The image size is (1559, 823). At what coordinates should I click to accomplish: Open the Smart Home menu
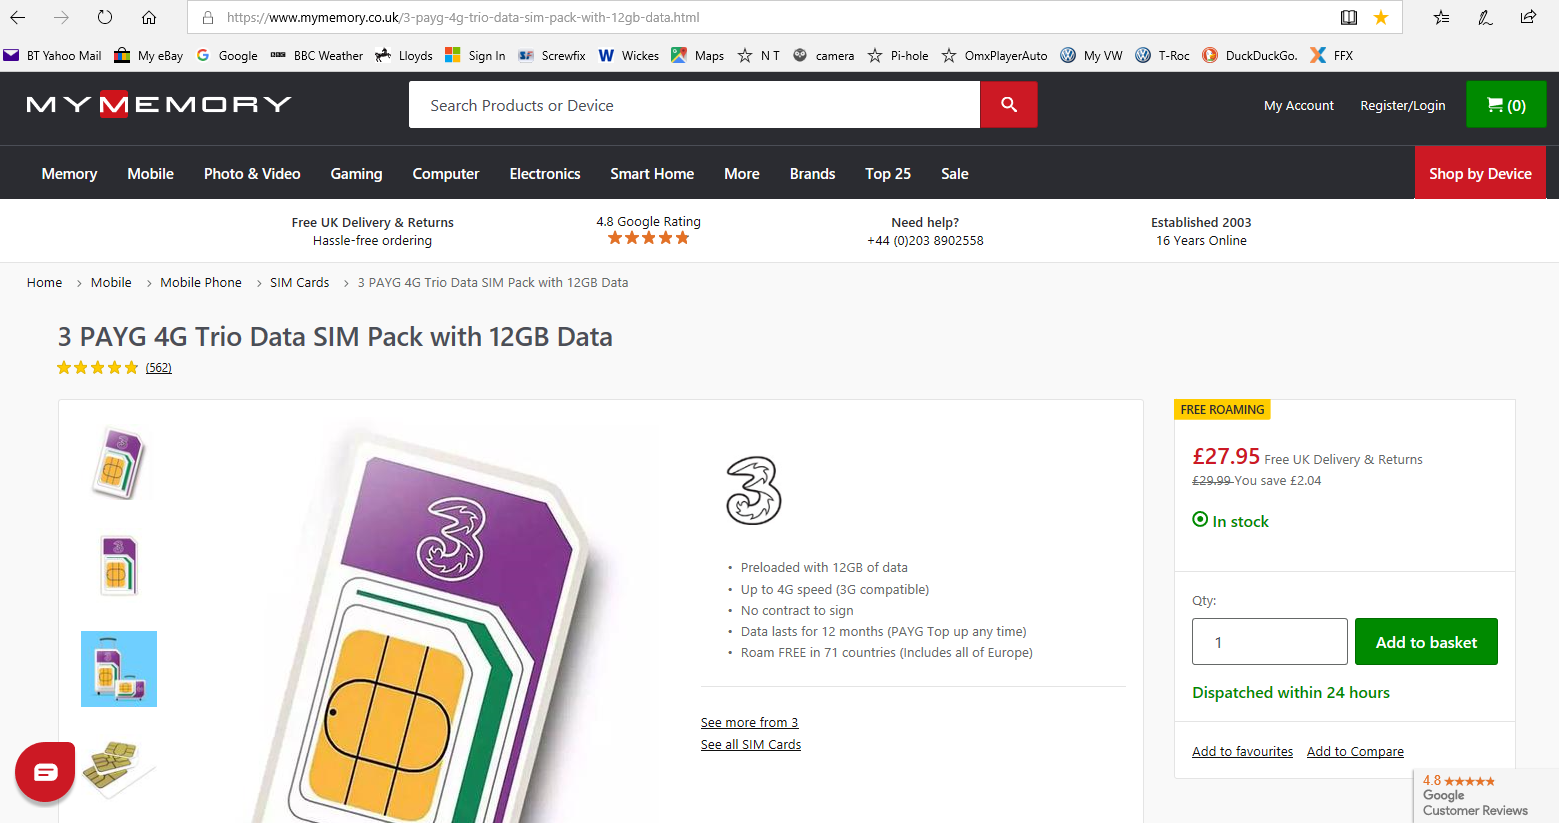click(652, 173)
